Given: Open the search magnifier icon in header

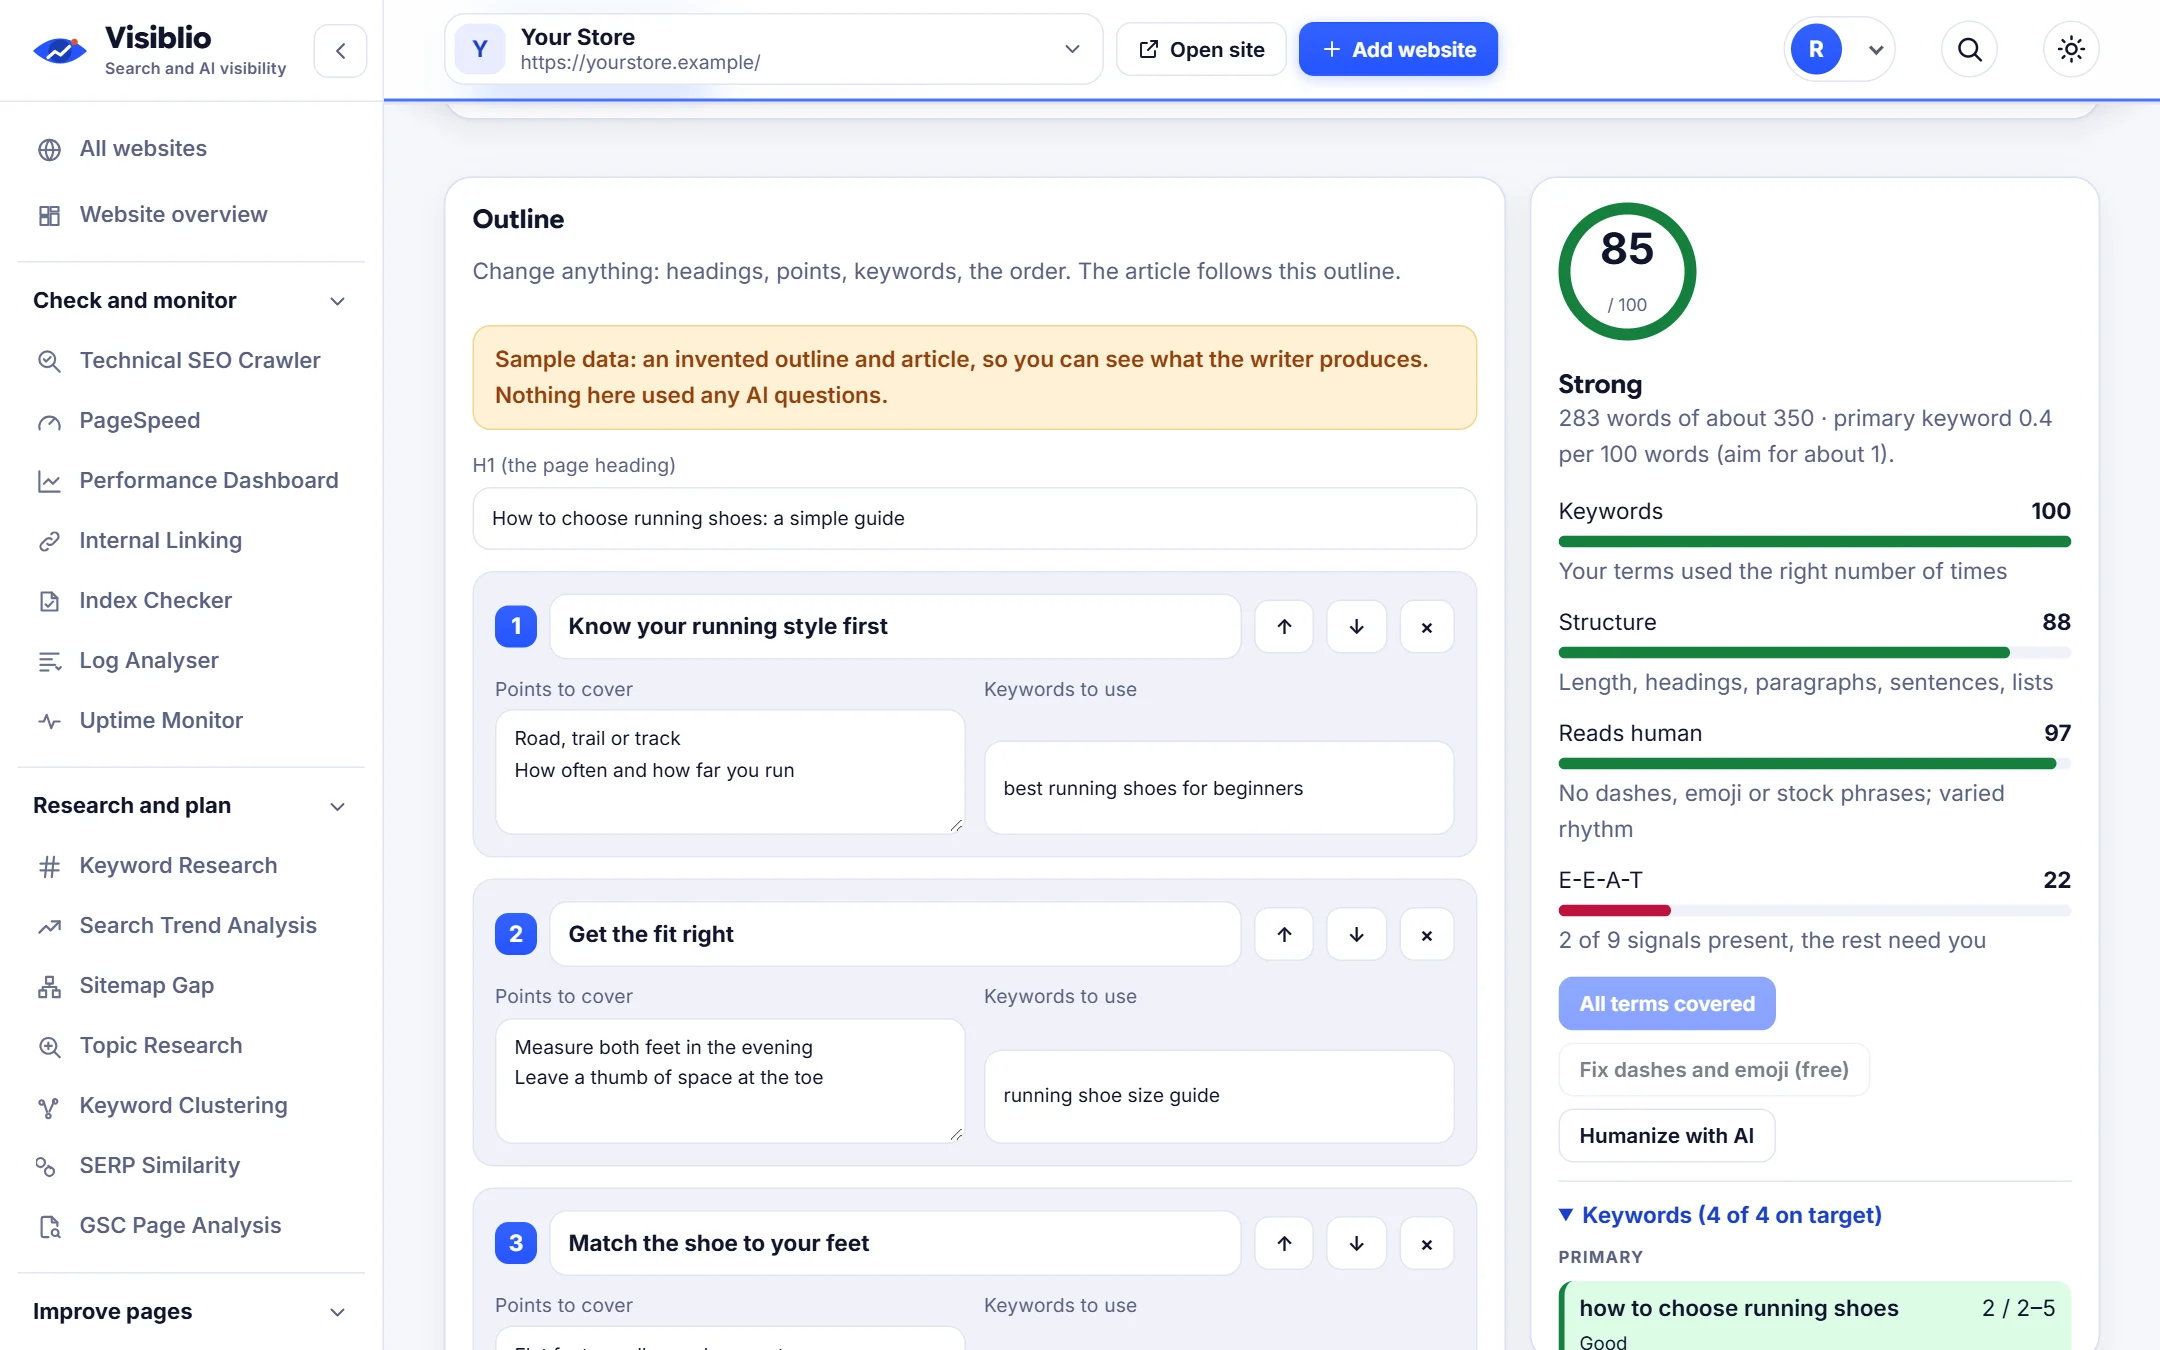Looking at the screenshot, I should click(1969, 49).
